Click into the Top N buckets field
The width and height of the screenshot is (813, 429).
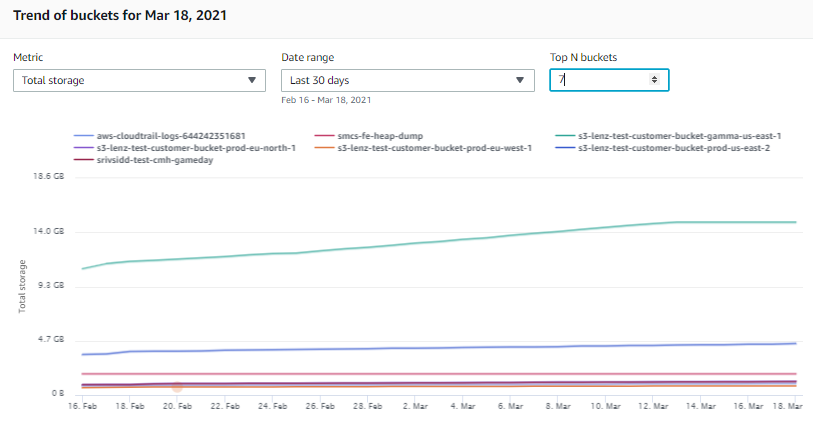click(x=600, y=80)
